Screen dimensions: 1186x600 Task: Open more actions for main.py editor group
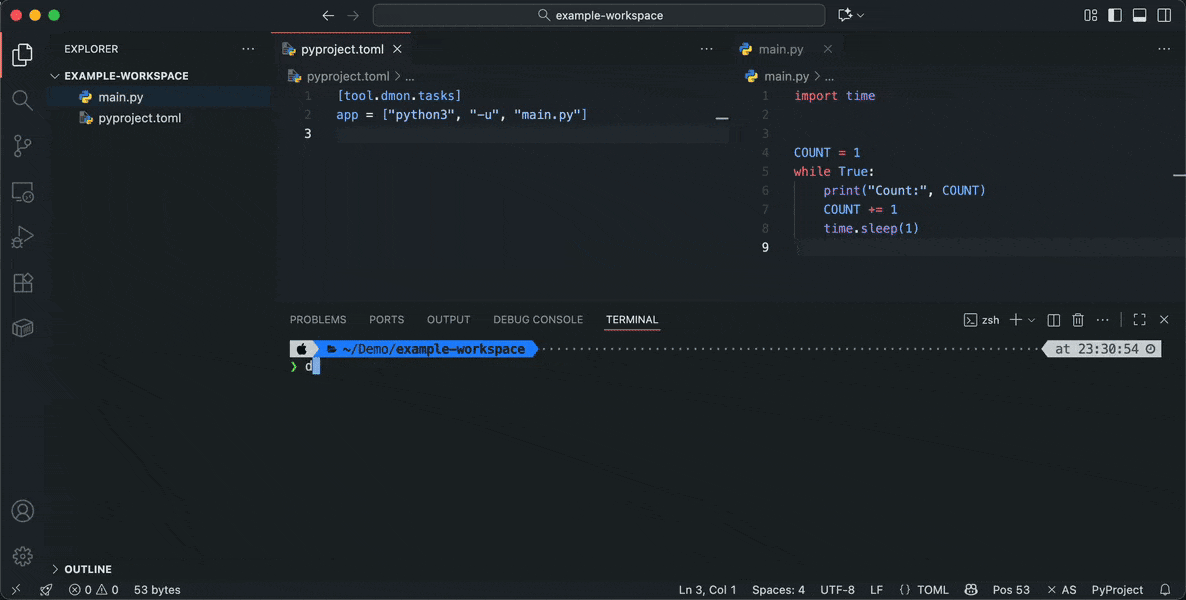click(x=1164, y=49)
